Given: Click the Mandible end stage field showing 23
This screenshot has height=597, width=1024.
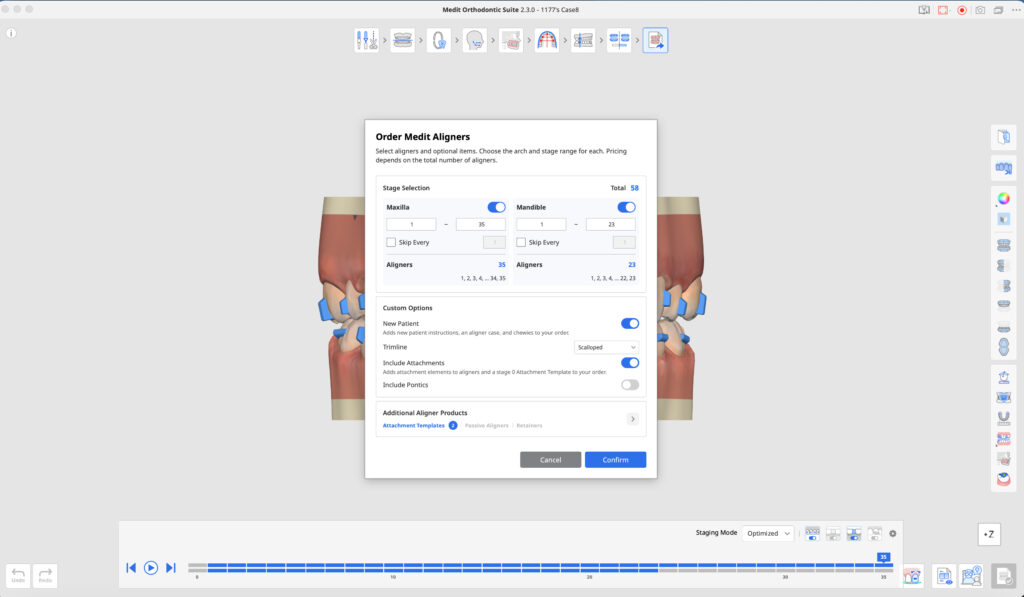Looking at the screenshot, I should pos(611,224).
